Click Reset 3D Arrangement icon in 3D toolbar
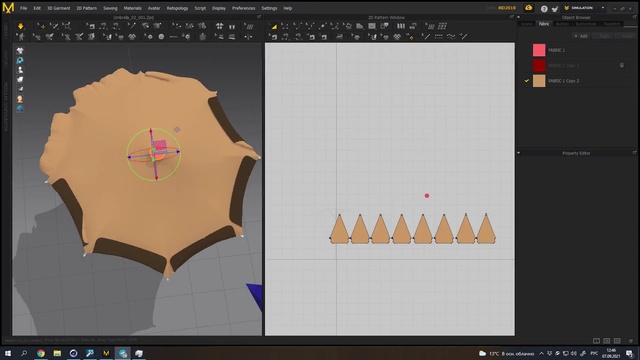 click(x=232, y=26)
